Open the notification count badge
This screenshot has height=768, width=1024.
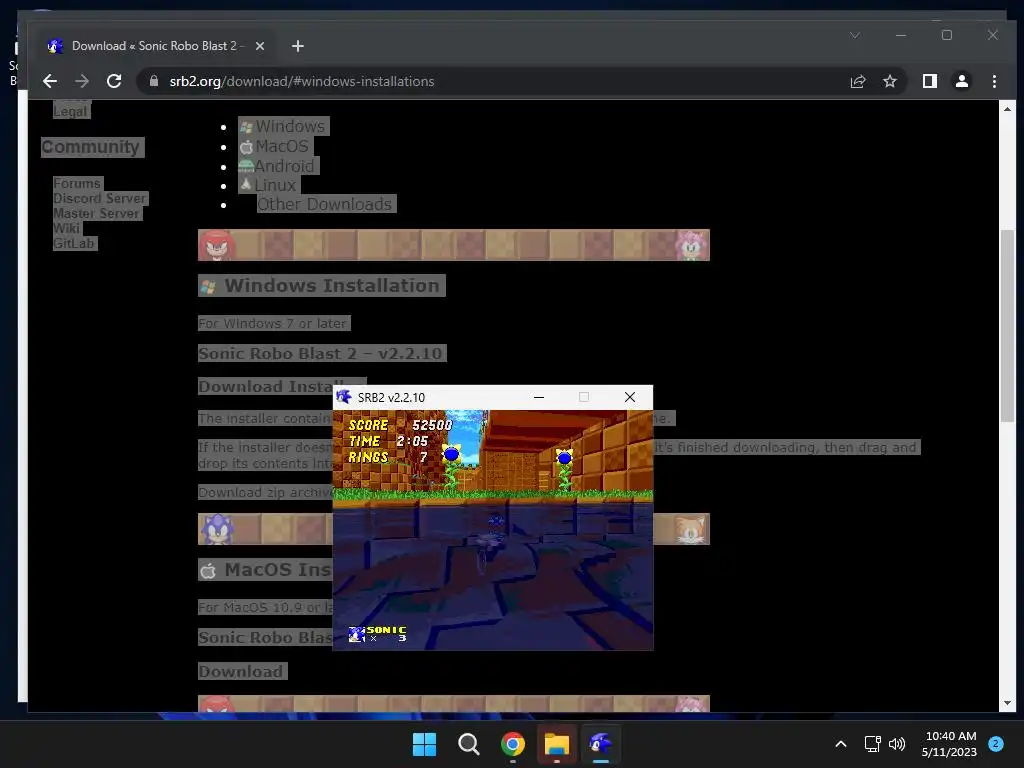tap(995, 743)
